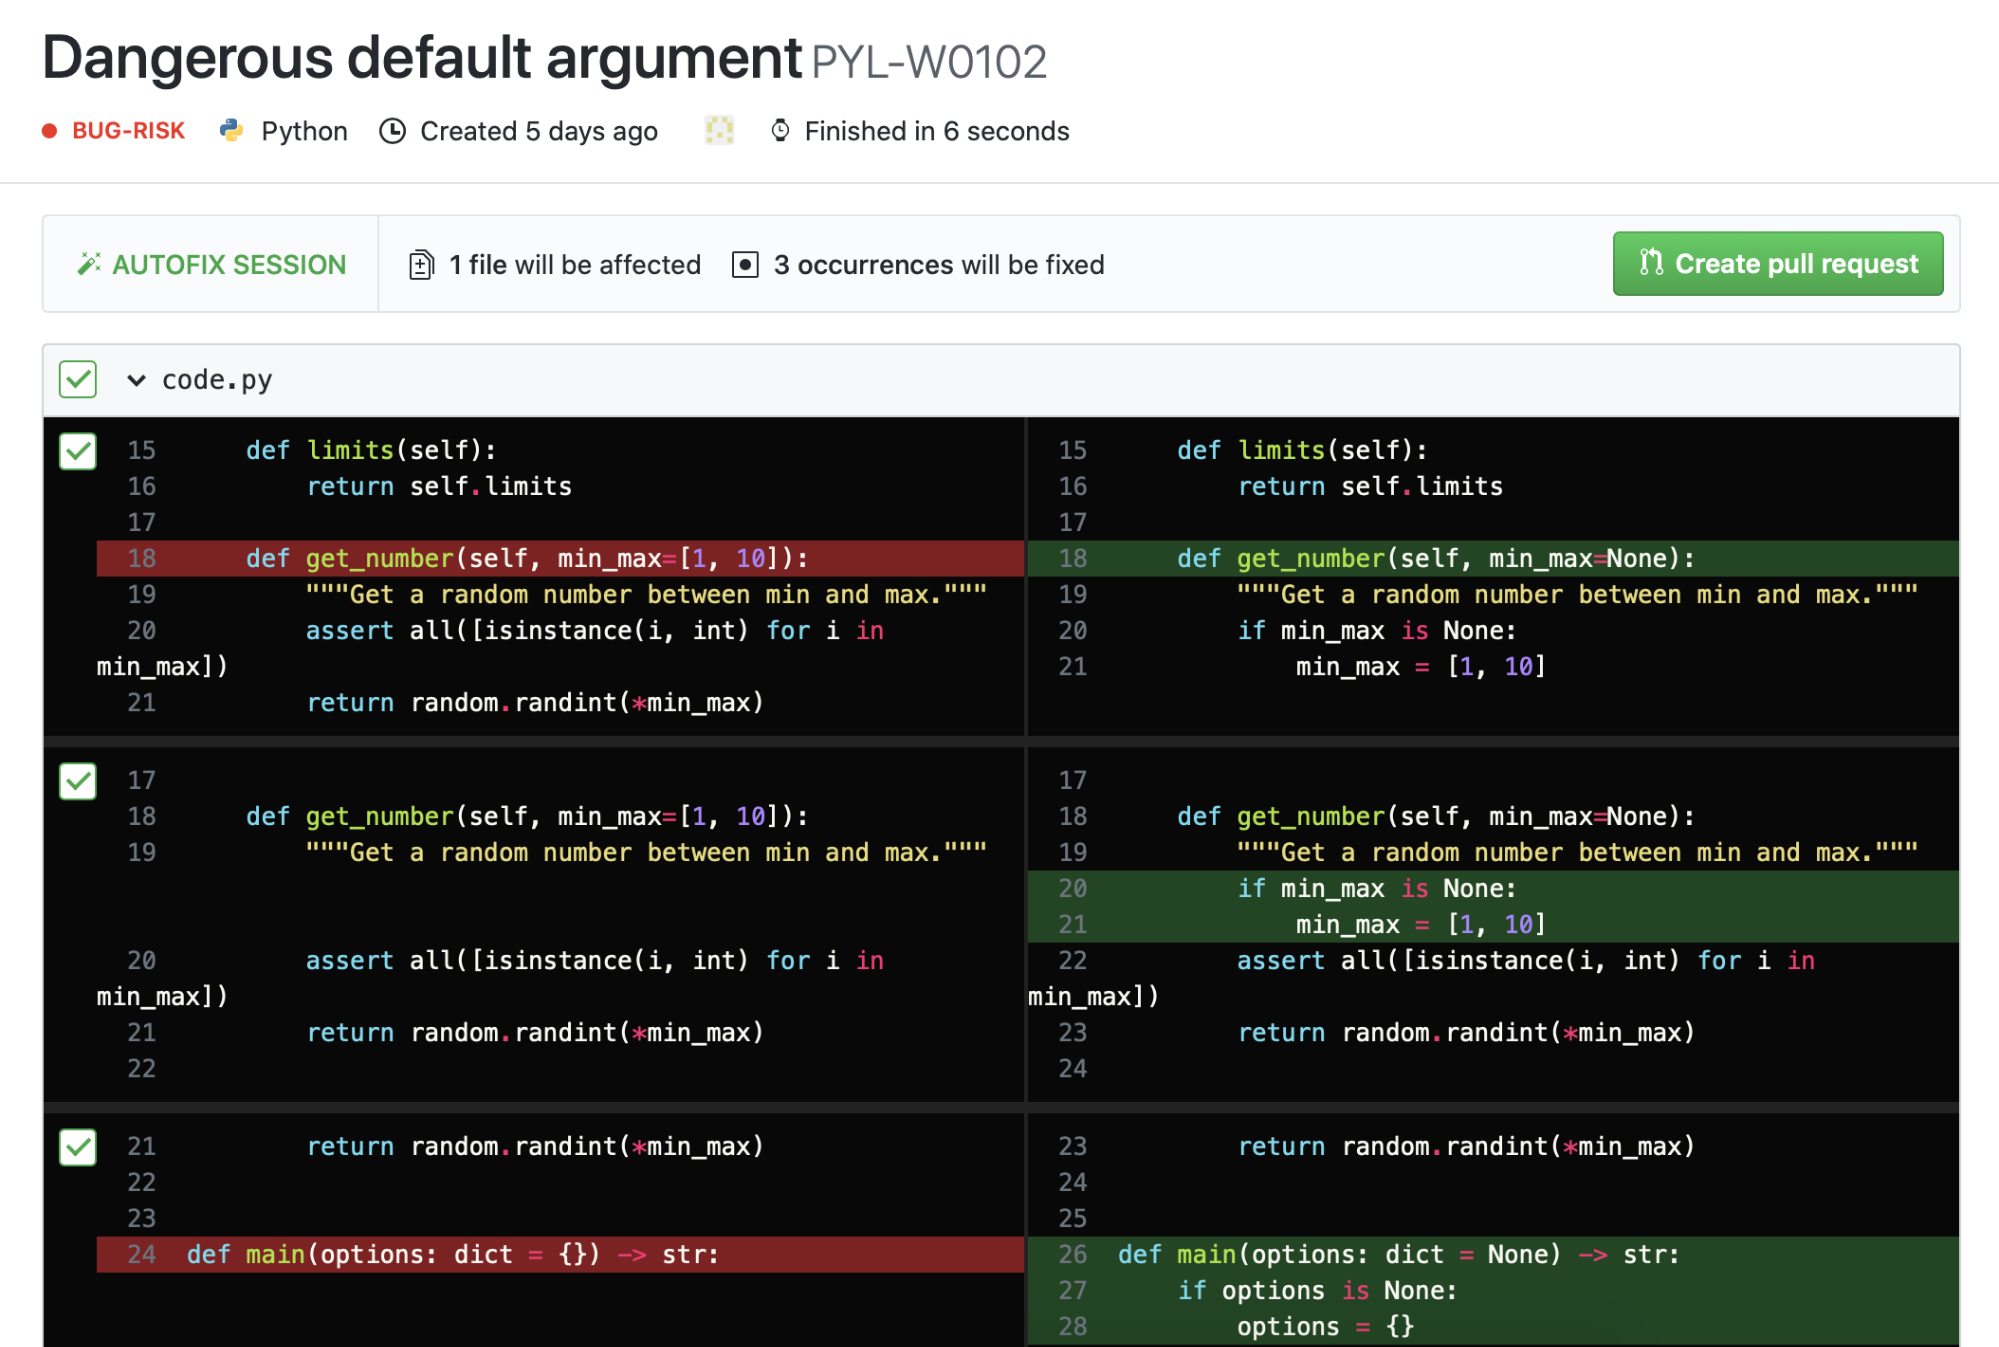Click the merge icon inside Create pull request
Screen dimensions: 1999x1347
(1651, 263)
